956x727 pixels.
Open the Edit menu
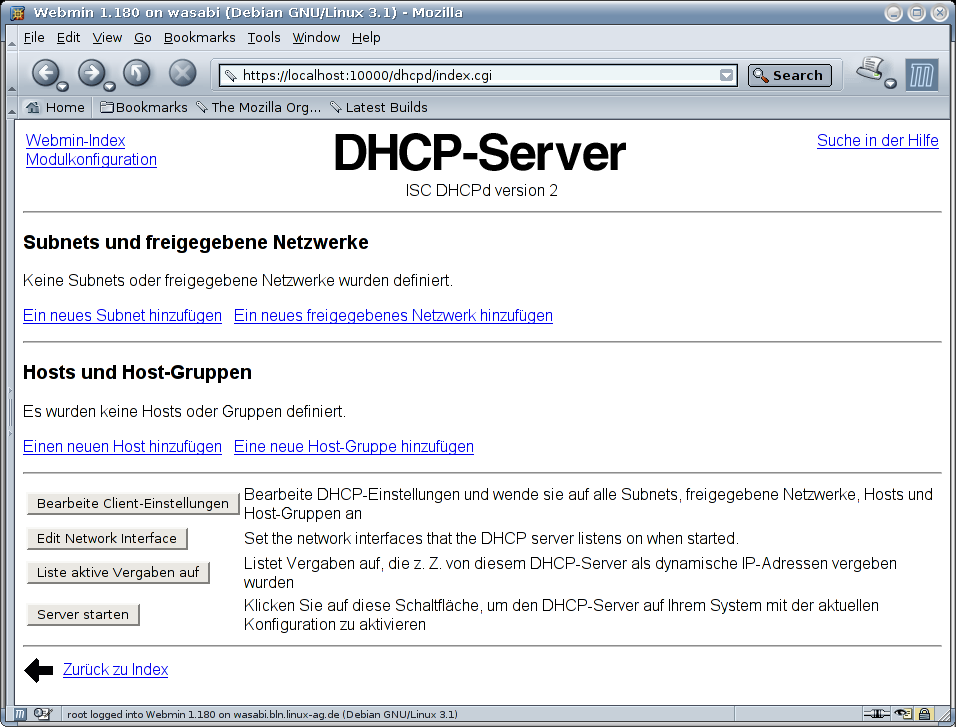pyautogui.click(x=68, y=38)
